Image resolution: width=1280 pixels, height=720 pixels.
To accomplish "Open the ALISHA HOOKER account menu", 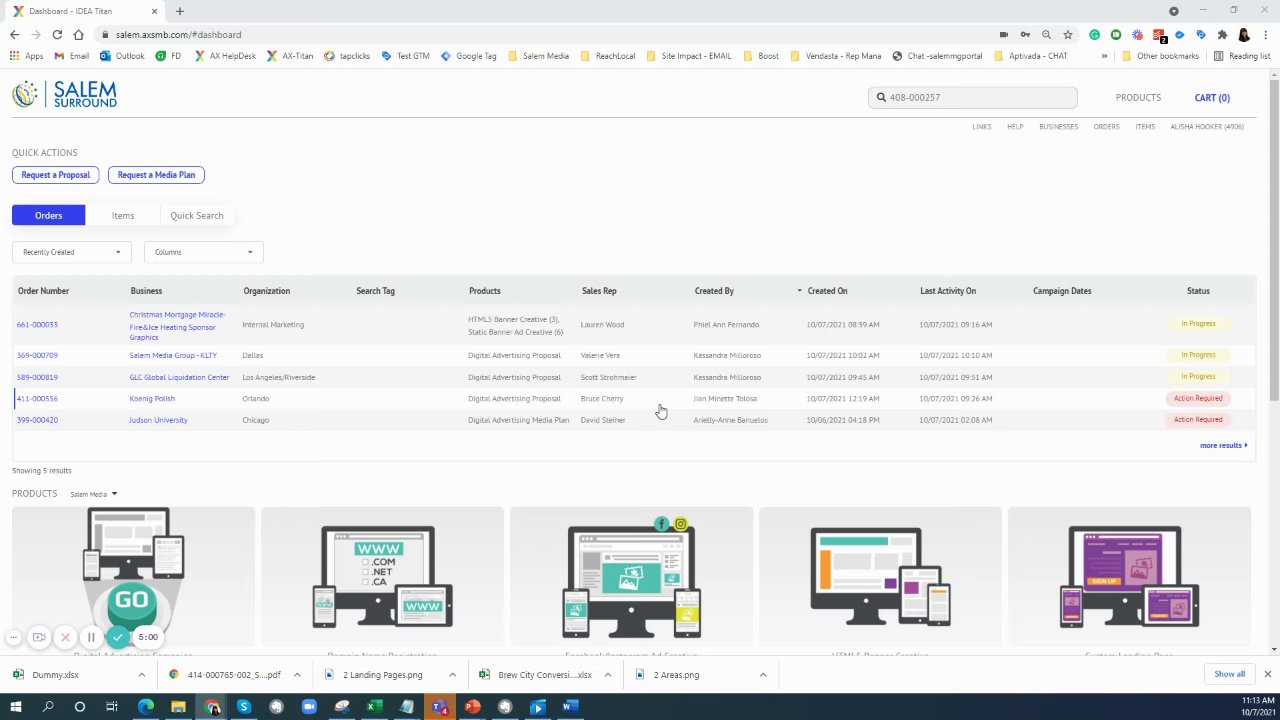I will [1207, 127].
